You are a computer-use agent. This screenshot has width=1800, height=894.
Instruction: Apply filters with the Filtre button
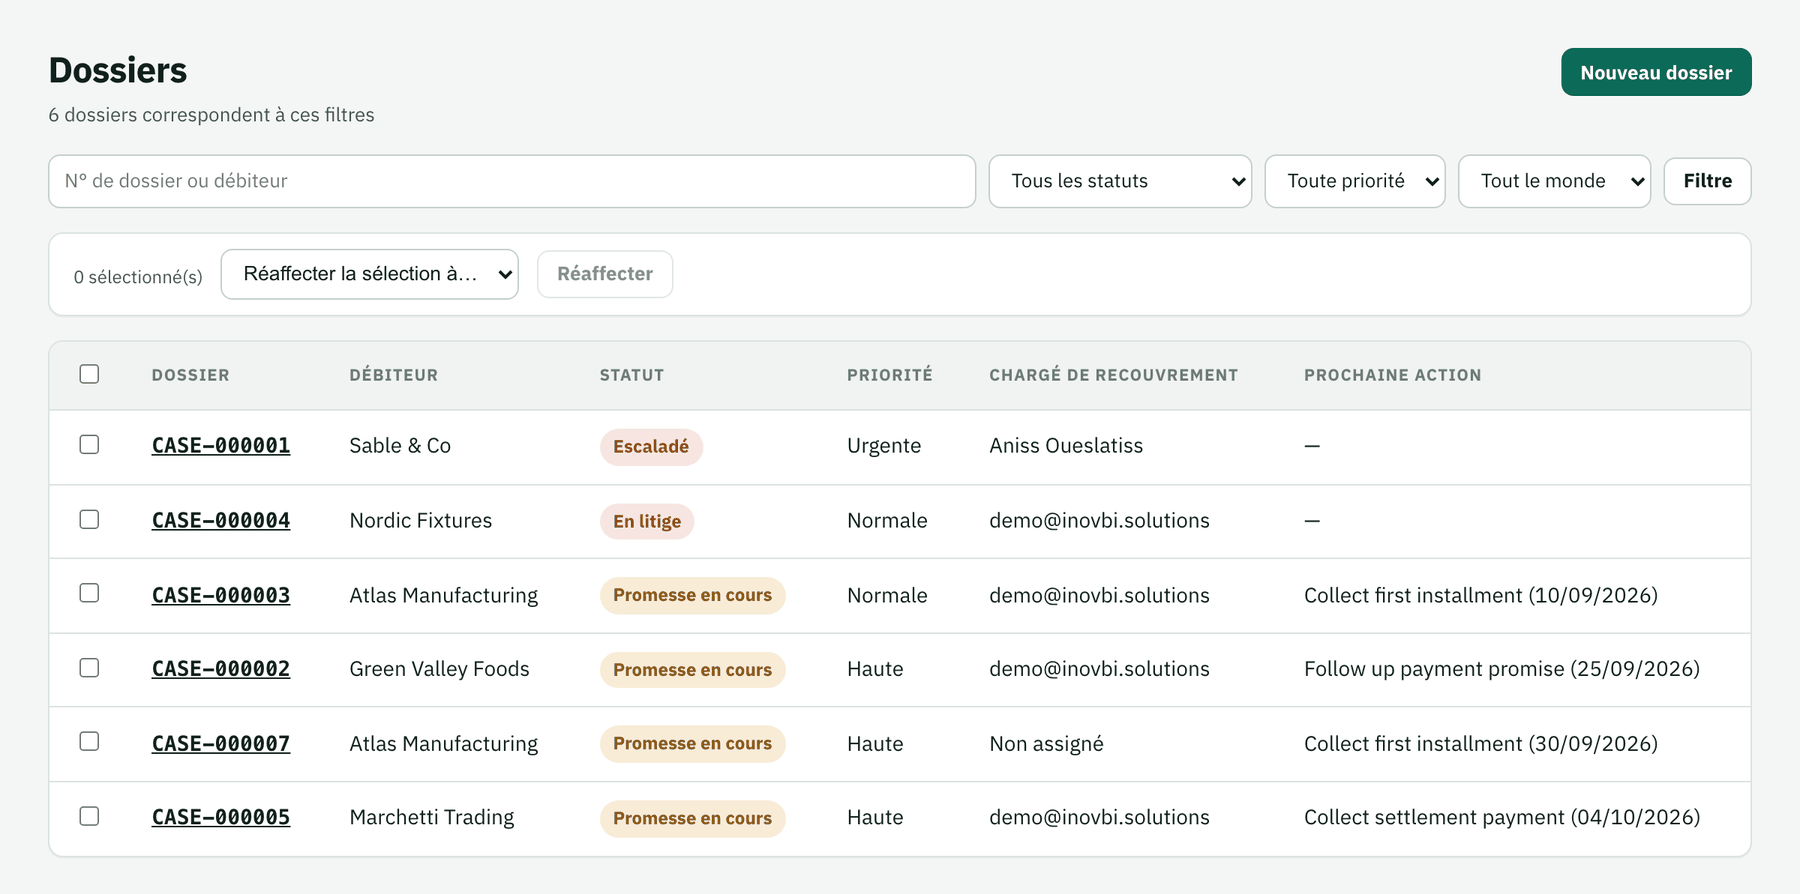point(1707,181)
